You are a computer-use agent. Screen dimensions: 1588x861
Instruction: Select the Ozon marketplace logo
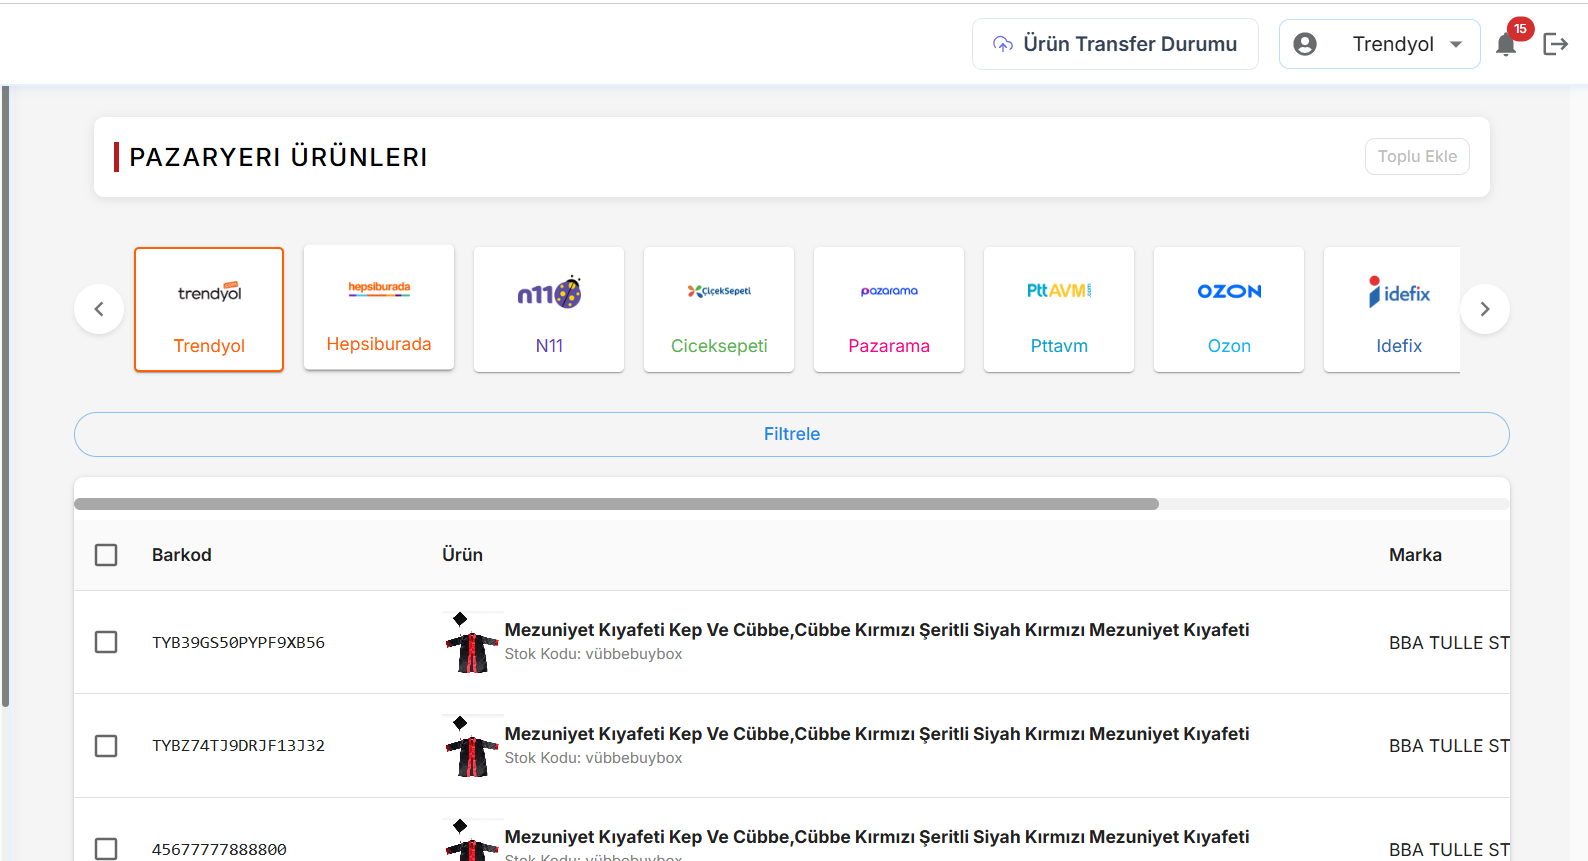(x=1229, y=291)
